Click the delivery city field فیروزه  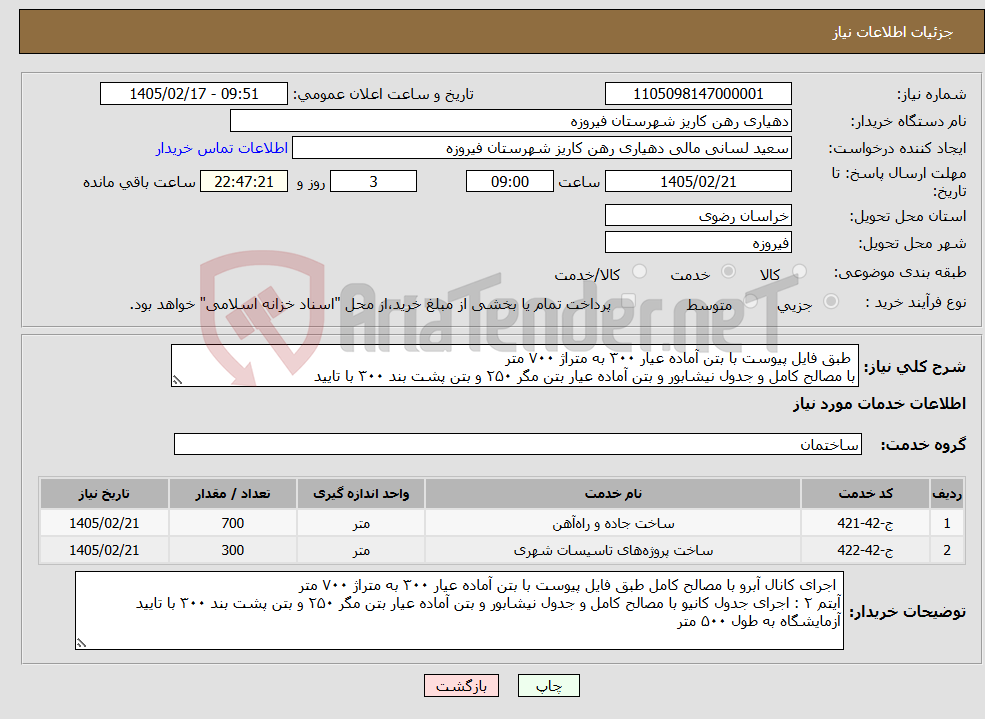click(698, 242)
